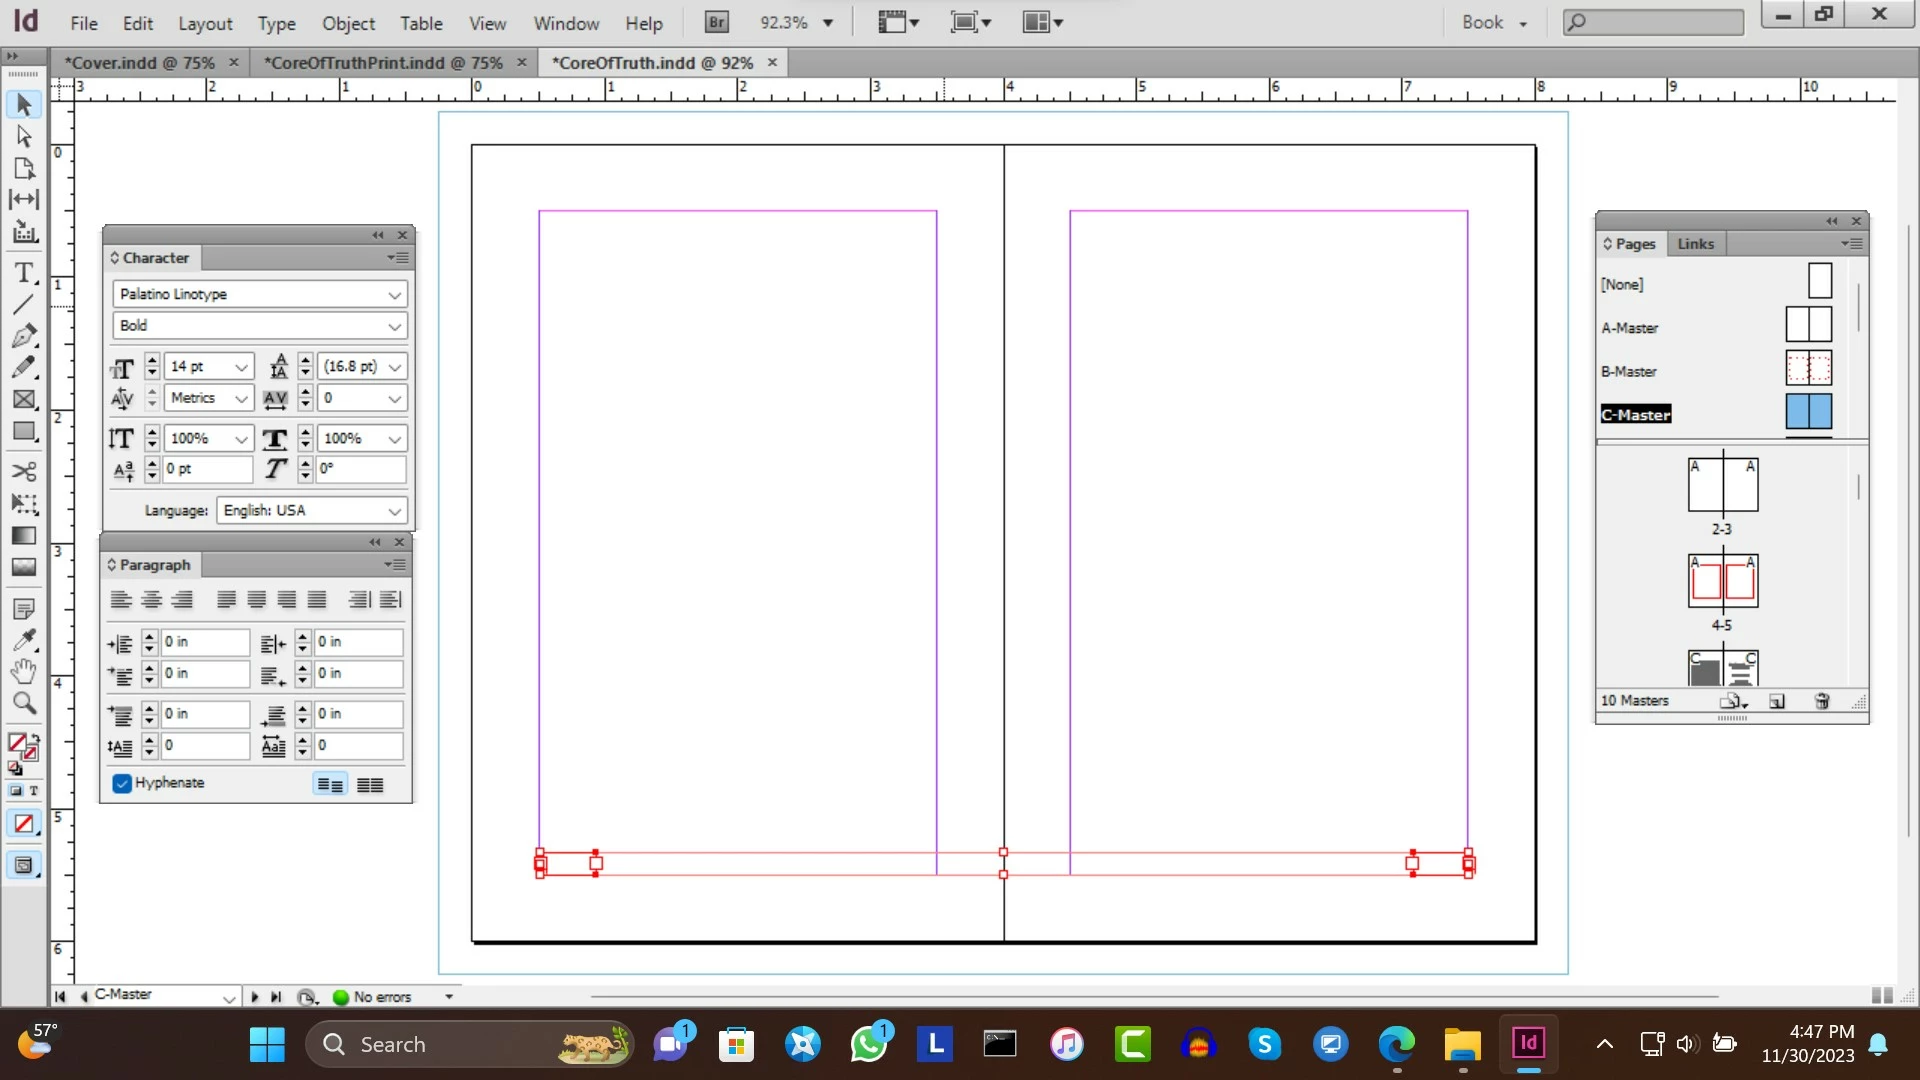Switch to the Cover.indd document tab
Screen dimensions: 1920x1080
click(x=140, y=62)
